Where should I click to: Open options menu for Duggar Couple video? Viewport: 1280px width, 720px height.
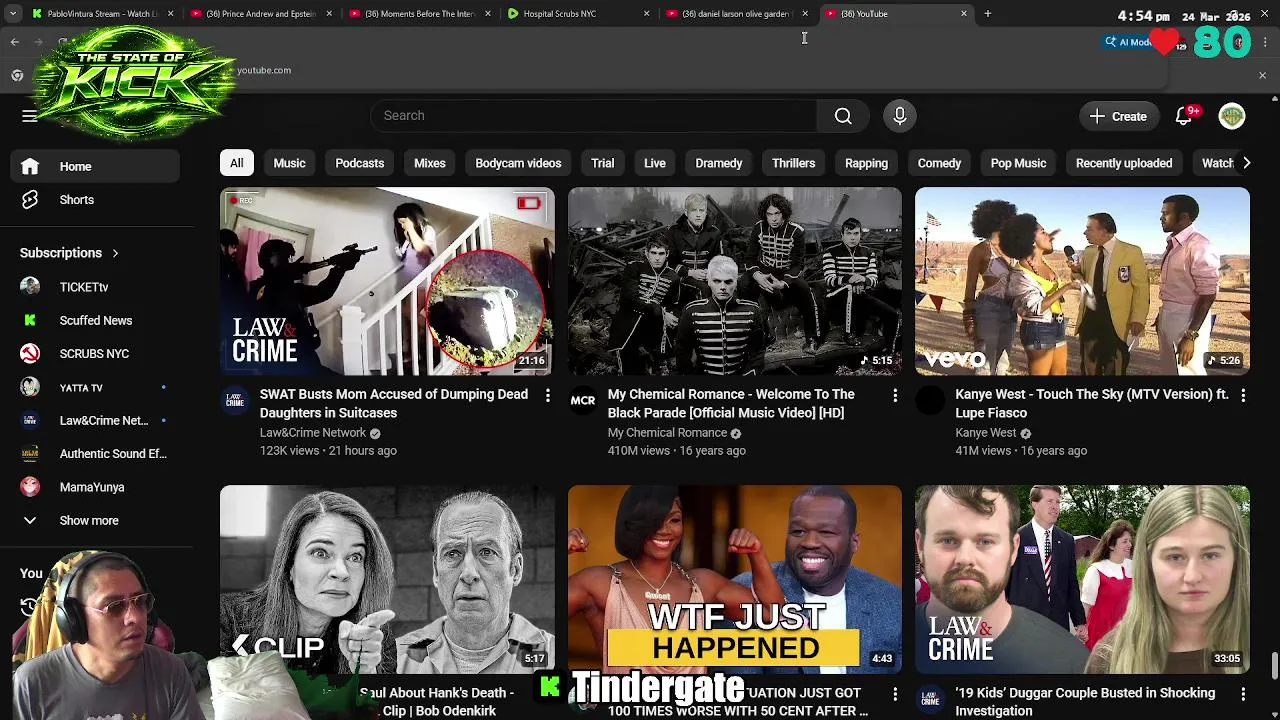pyautogui.click(x=1243, y=694)
